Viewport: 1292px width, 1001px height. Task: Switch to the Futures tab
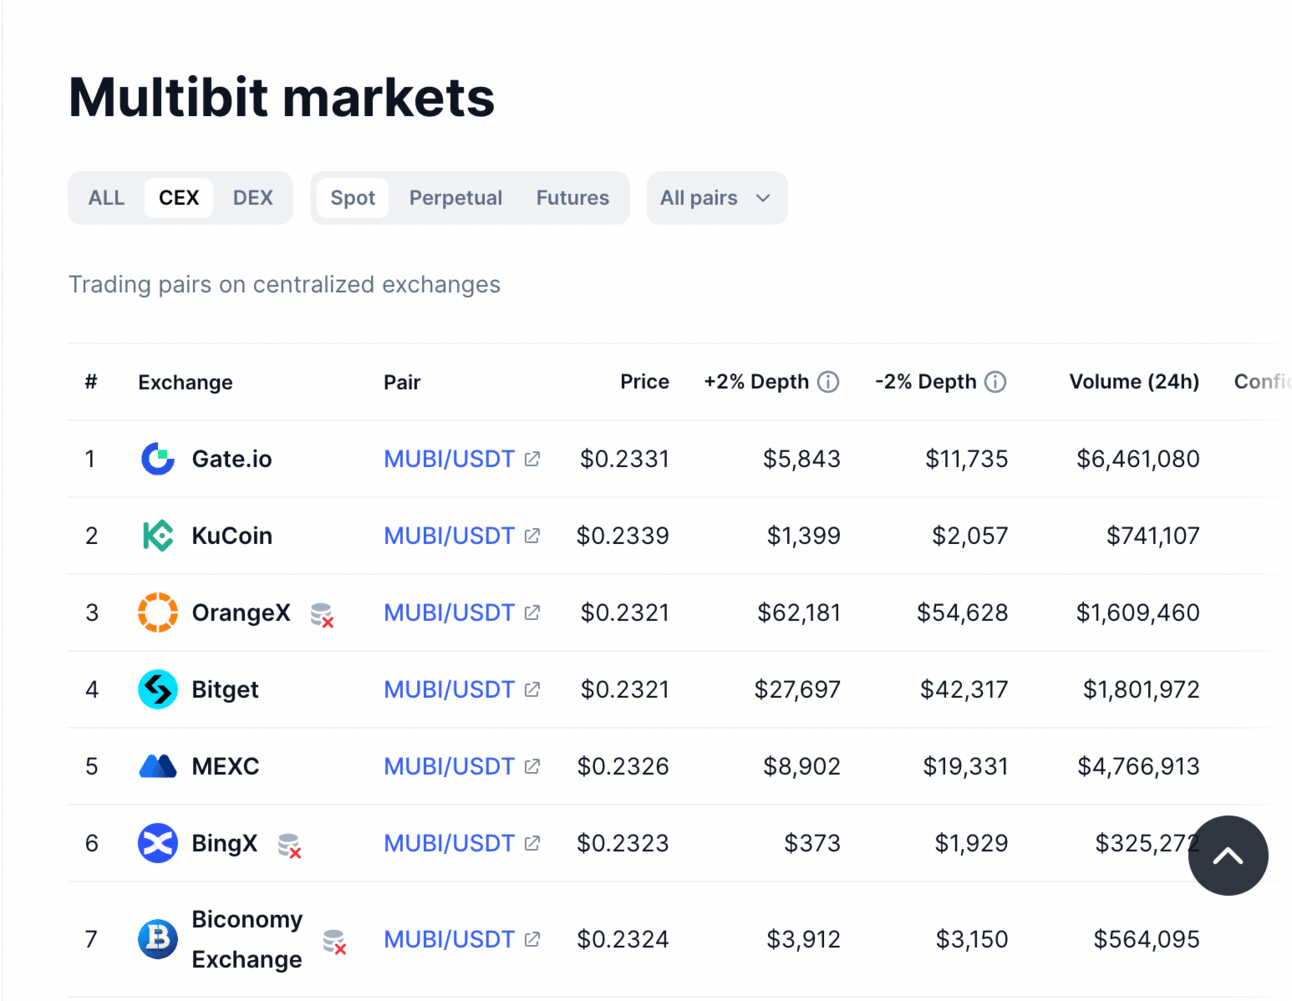pyautogui.click(x=572, y=198)
